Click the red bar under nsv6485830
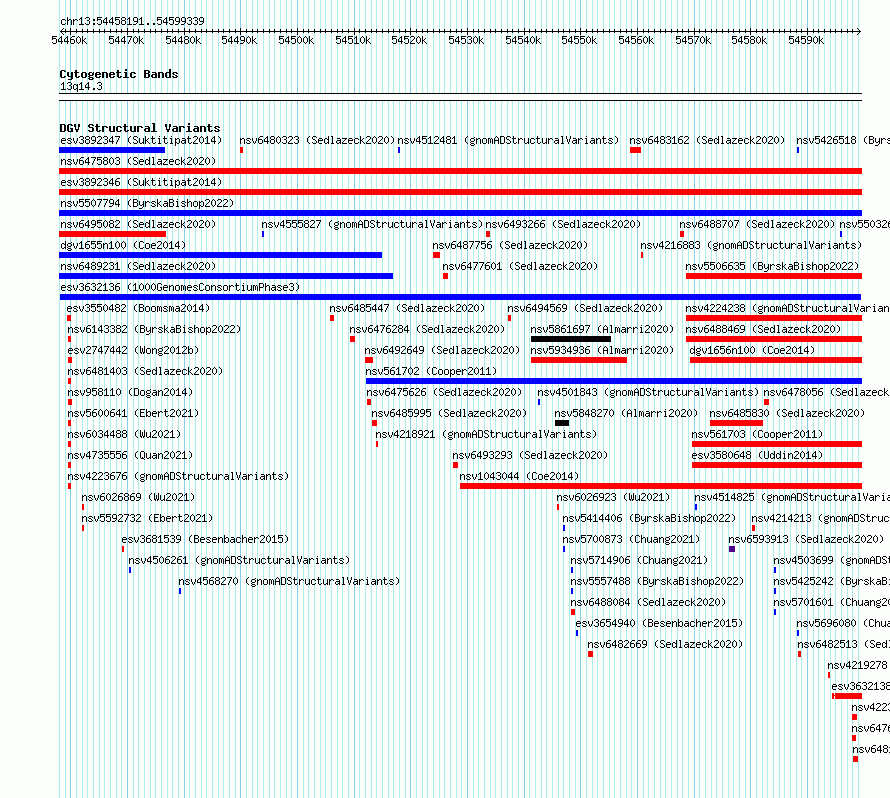890x798 pixels. (x=736, y=423)
